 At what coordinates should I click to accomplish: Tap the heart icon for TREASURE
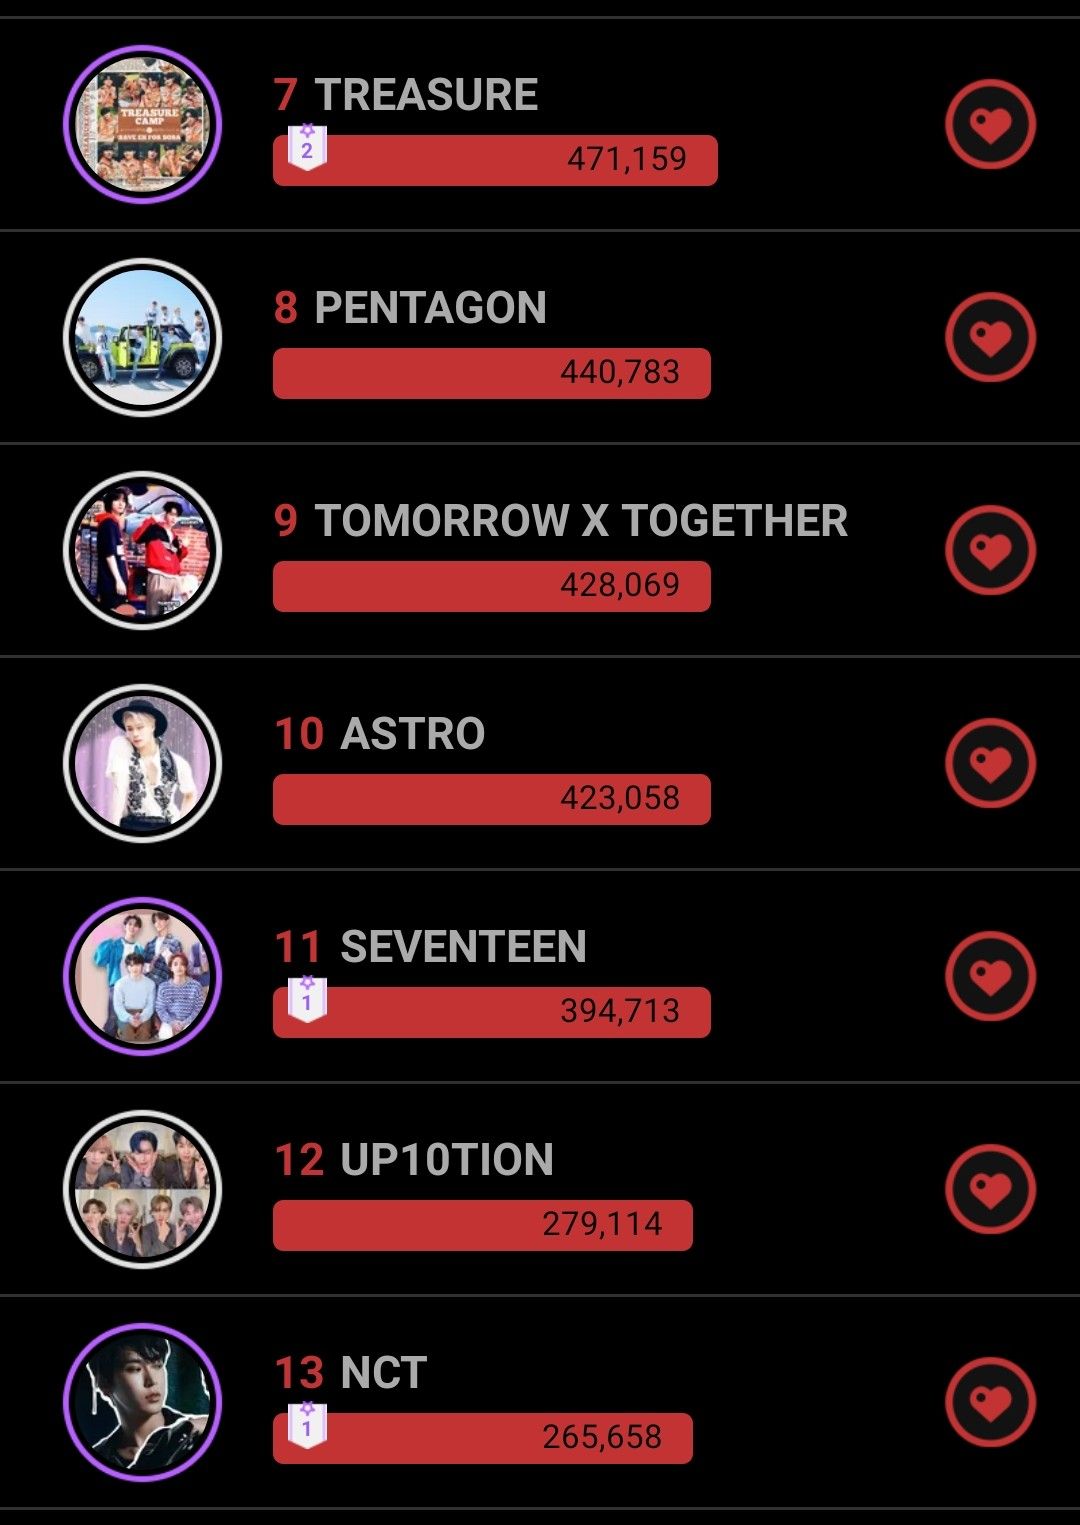(990, 125)
